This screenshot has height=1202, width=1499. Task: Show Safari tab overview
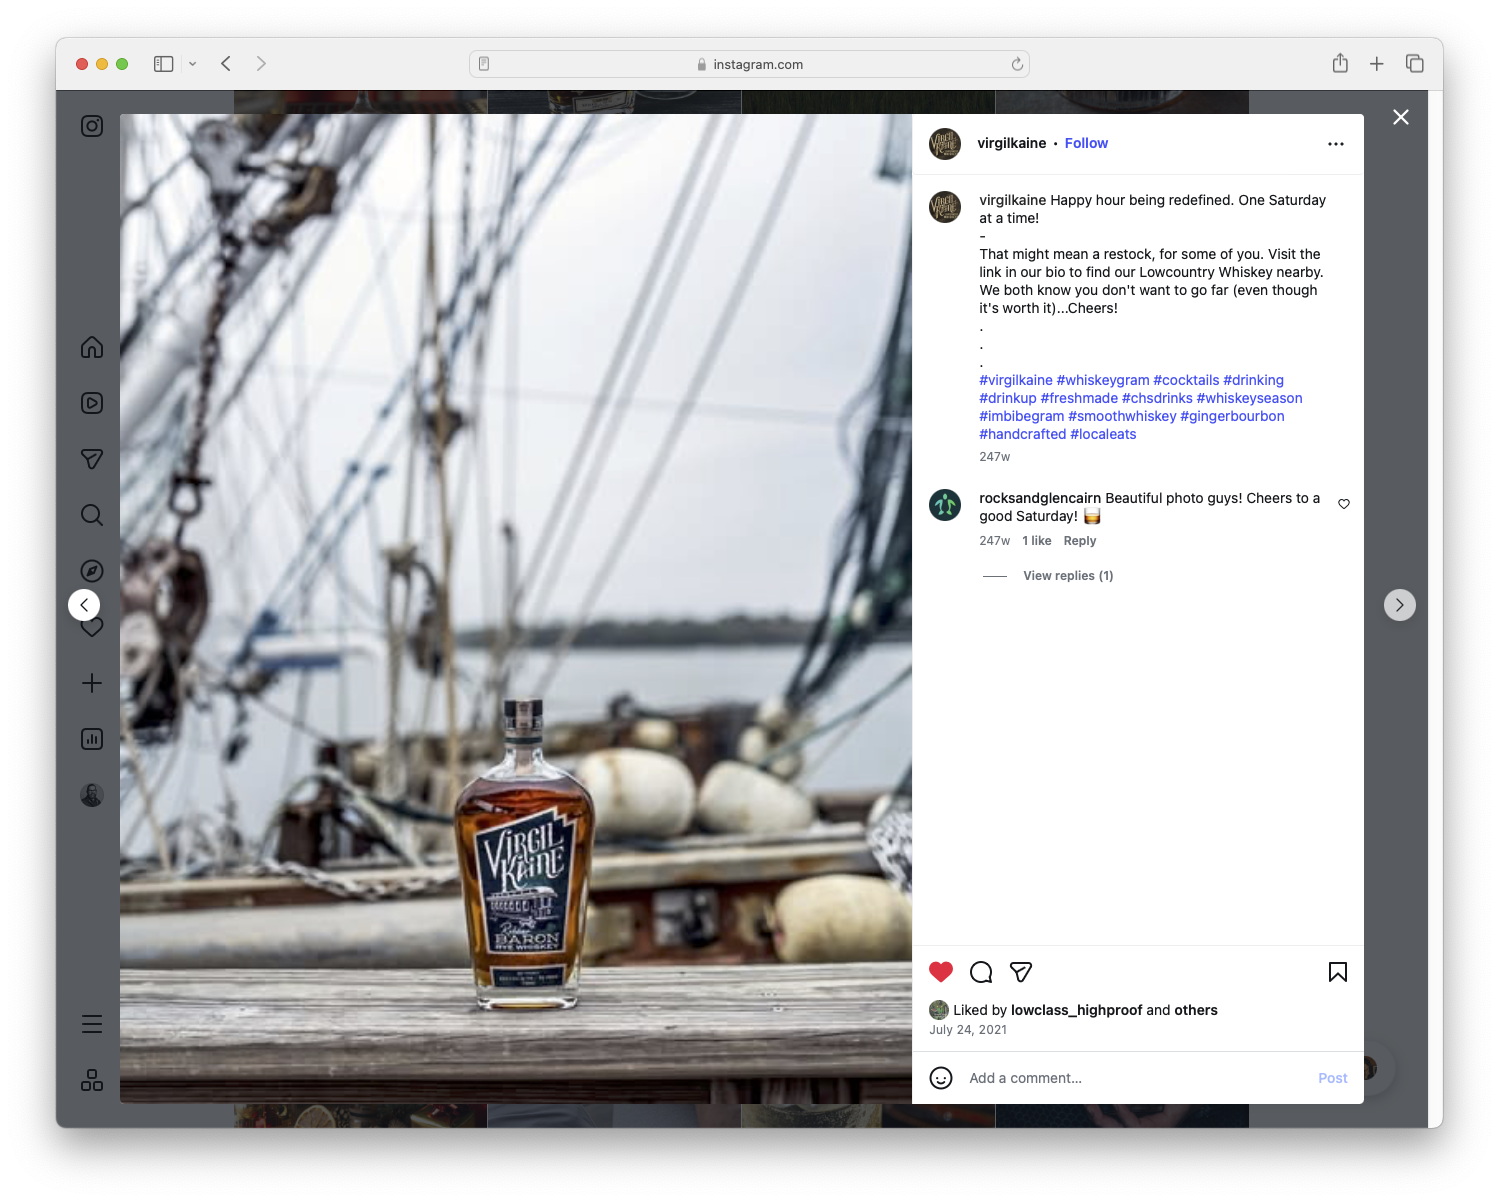[x=1415, y=64]
